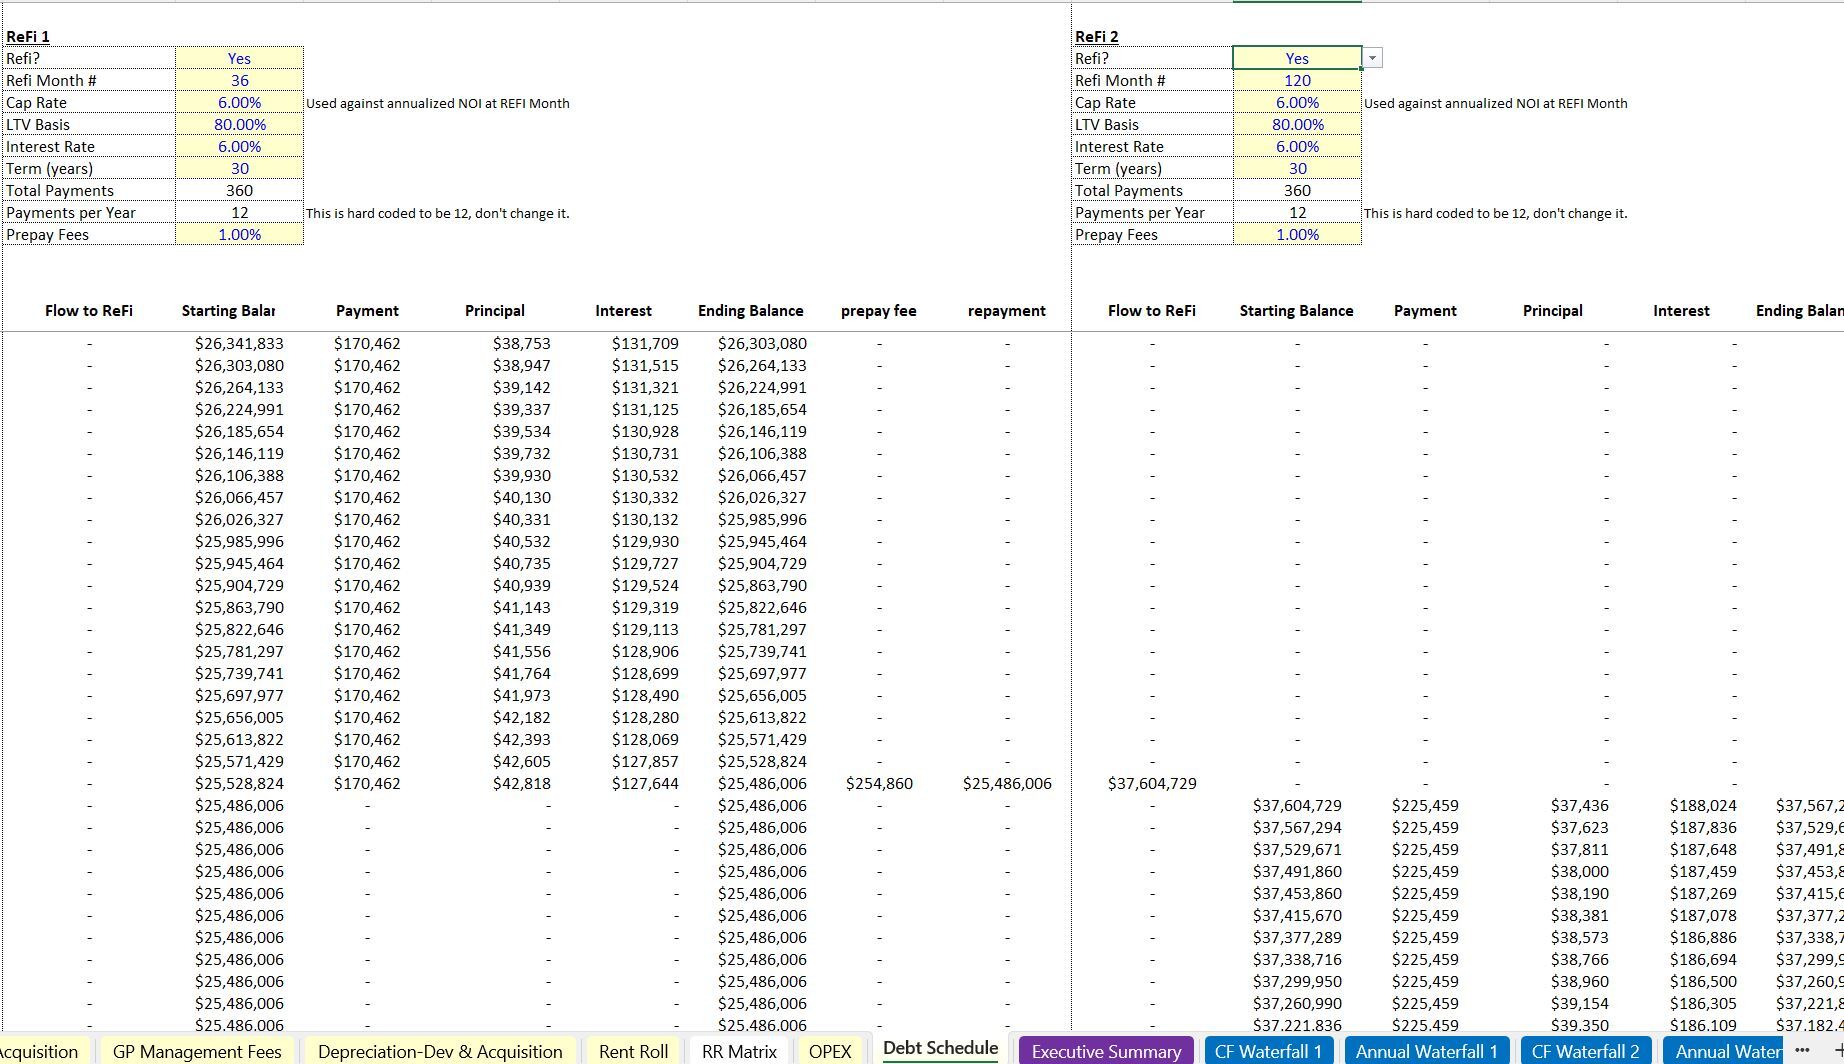Click ReFi 1 note about annualized NOI

437,103
